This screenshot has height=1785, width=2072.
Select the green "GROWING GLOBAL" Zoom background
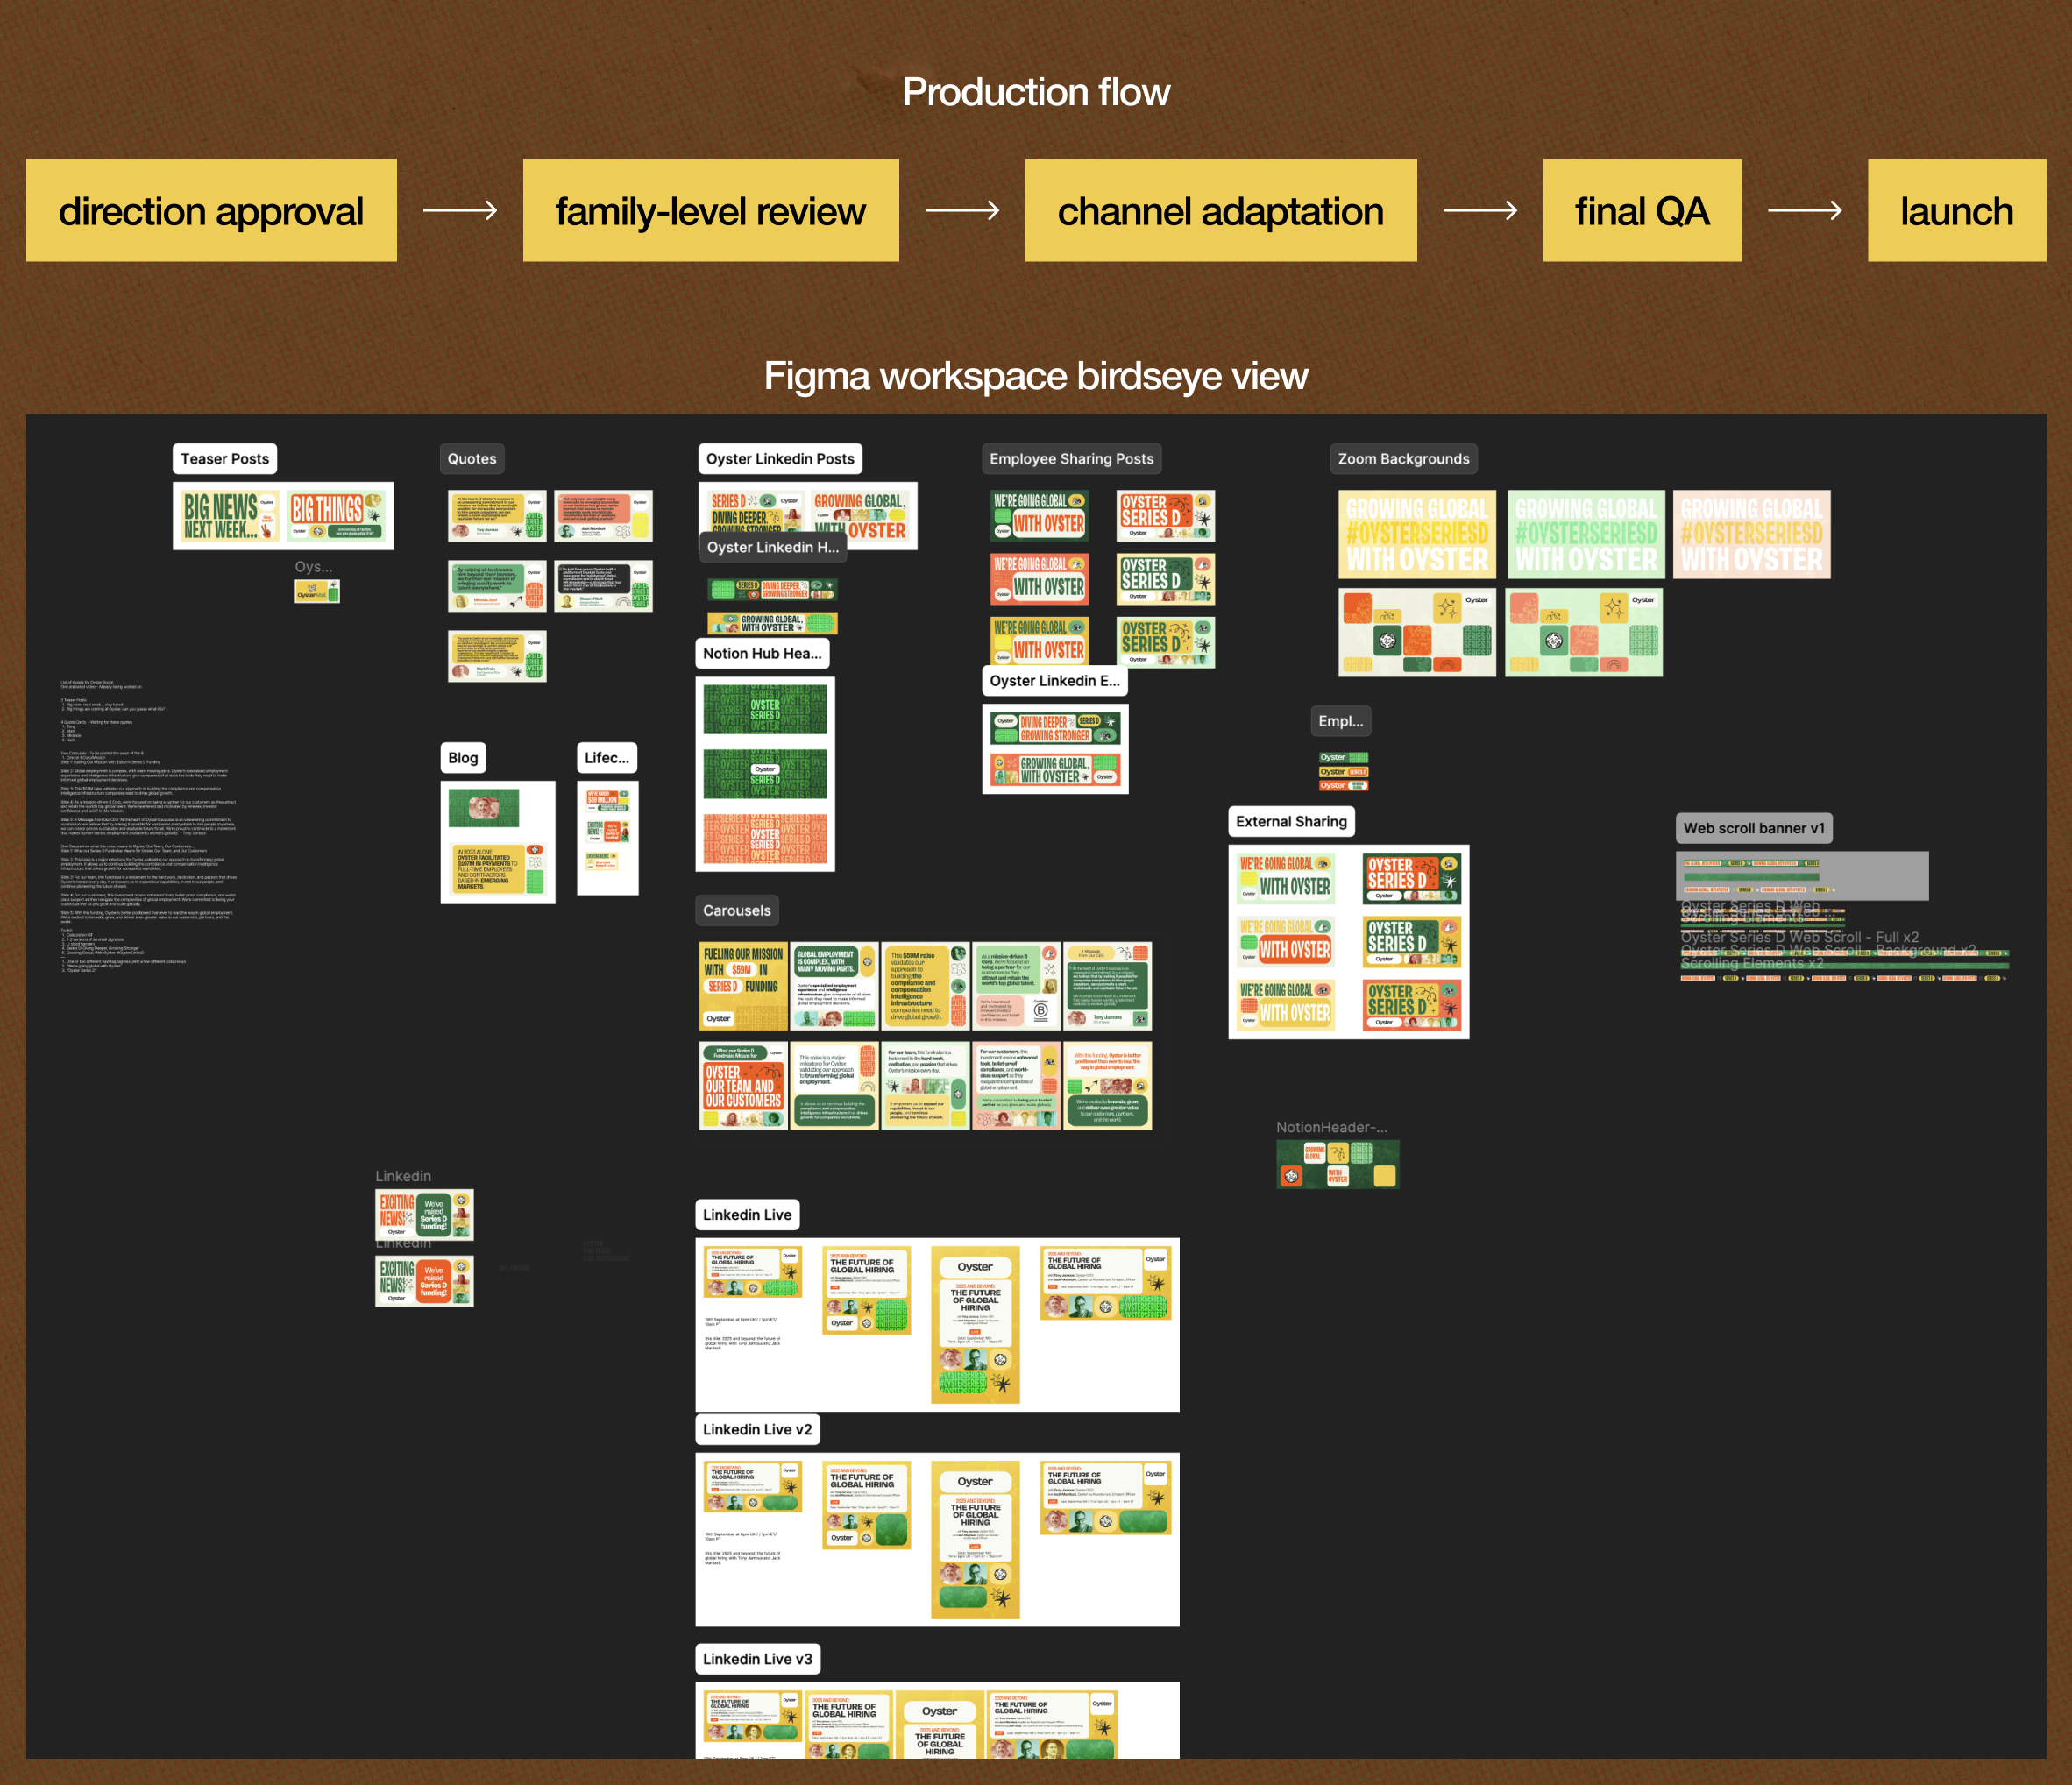(x=1586, y=534)
